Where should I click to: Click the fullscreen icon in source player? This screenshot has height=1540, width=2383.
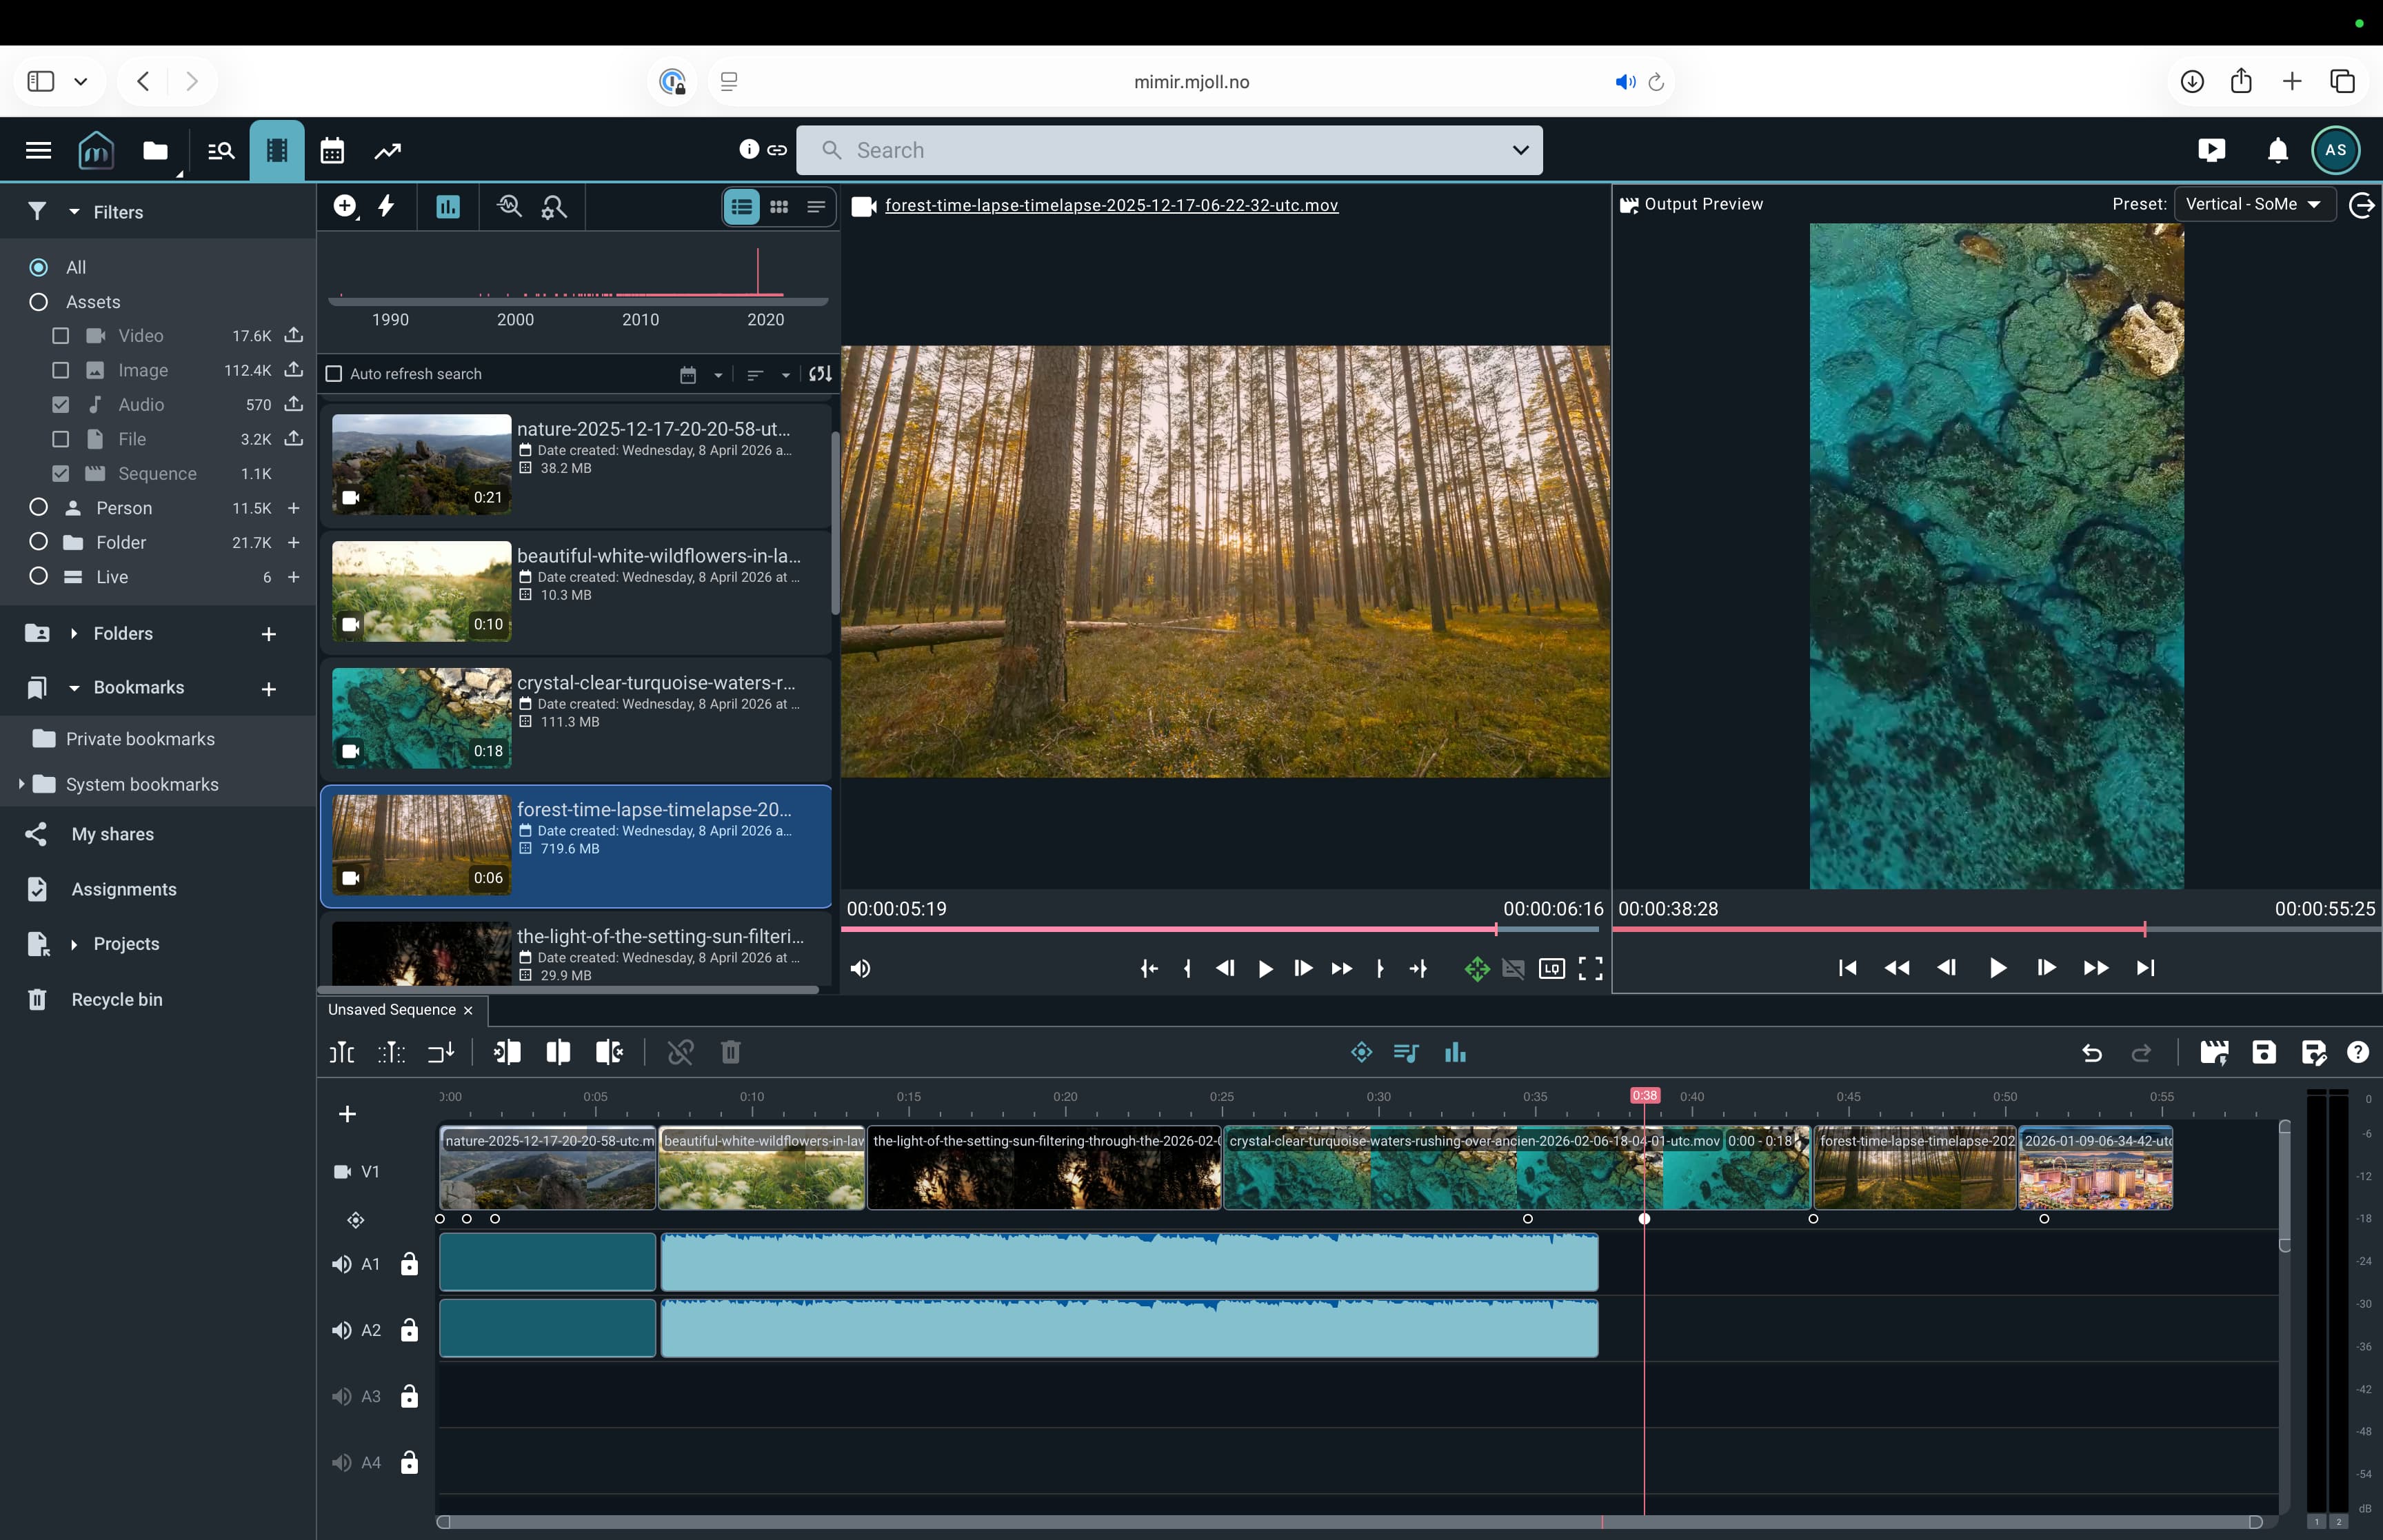pyautogui.click(x=1590, y=968)
